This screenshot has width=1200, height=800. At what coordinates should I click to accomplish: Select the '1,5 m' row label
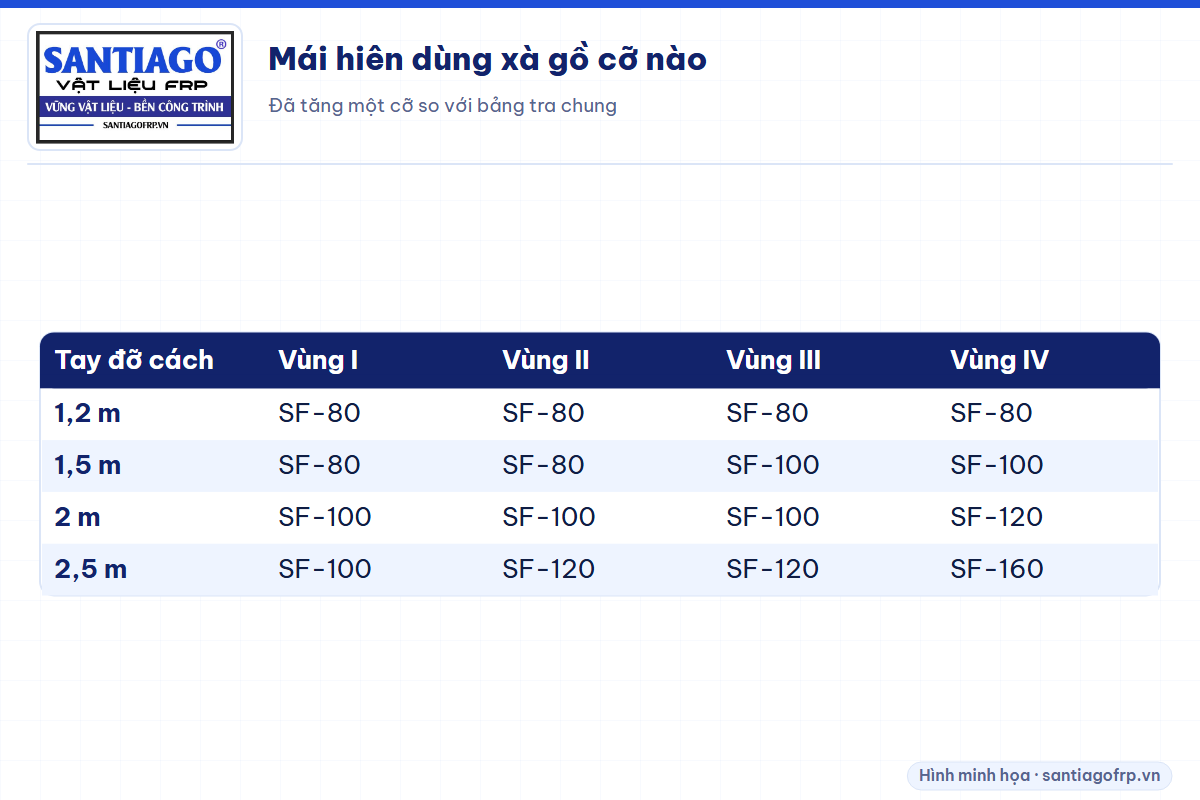[88, 465]
